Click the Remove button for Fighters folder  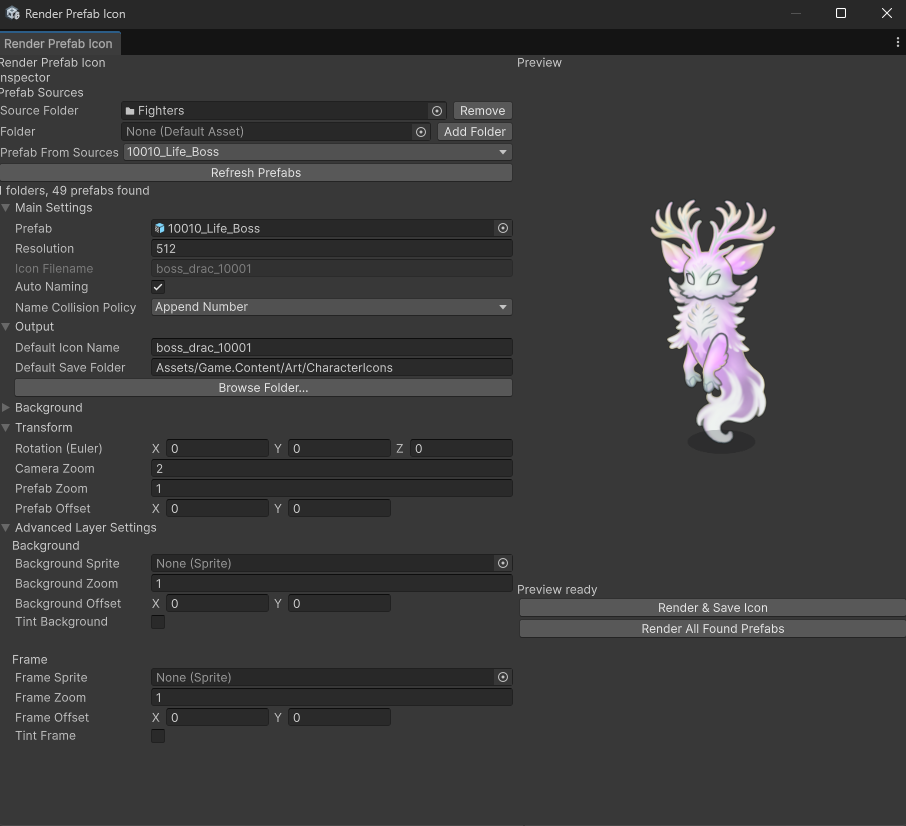(482, 111)
